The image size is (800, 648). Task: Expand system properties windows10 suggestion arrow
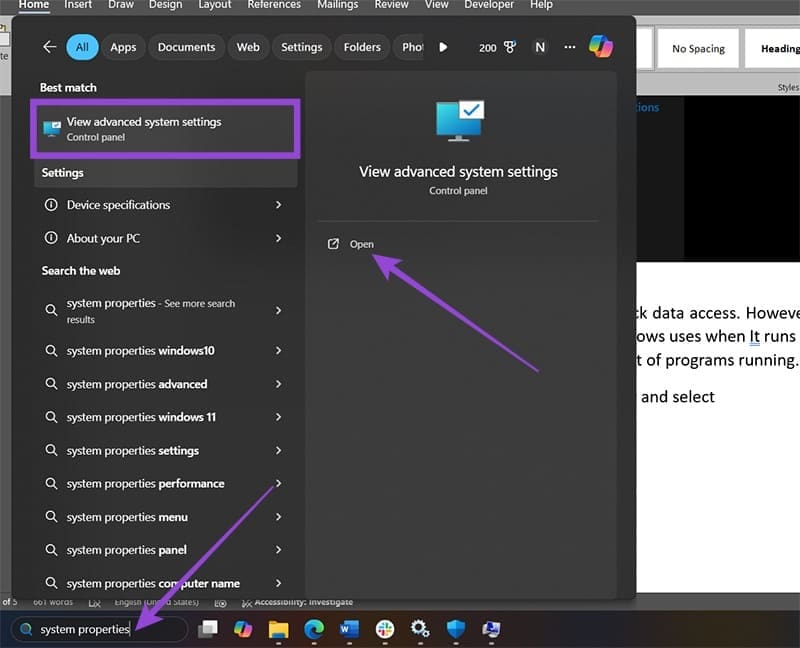pos(278,351)
